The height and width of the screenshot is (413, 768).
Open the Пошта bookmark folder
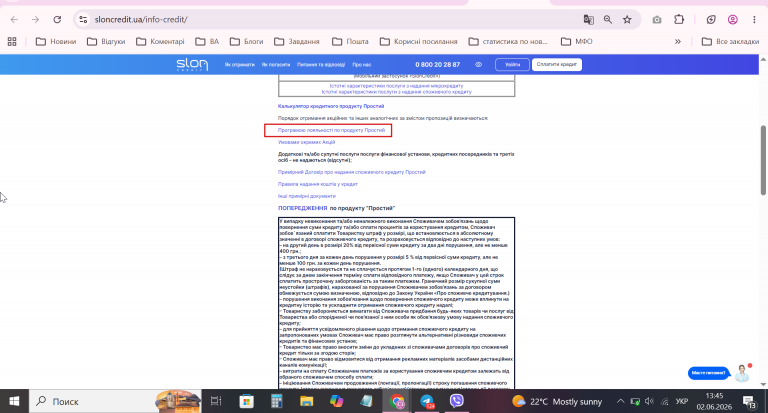pos(350,42)
